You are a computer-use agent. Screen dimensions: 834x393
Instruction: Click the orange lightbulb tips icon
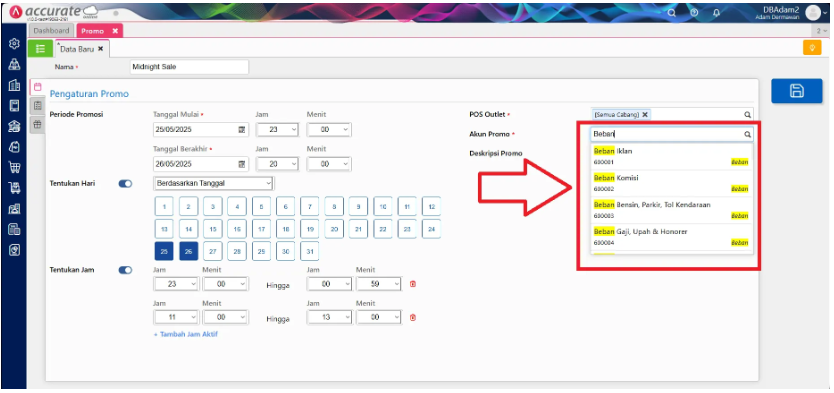812,48
